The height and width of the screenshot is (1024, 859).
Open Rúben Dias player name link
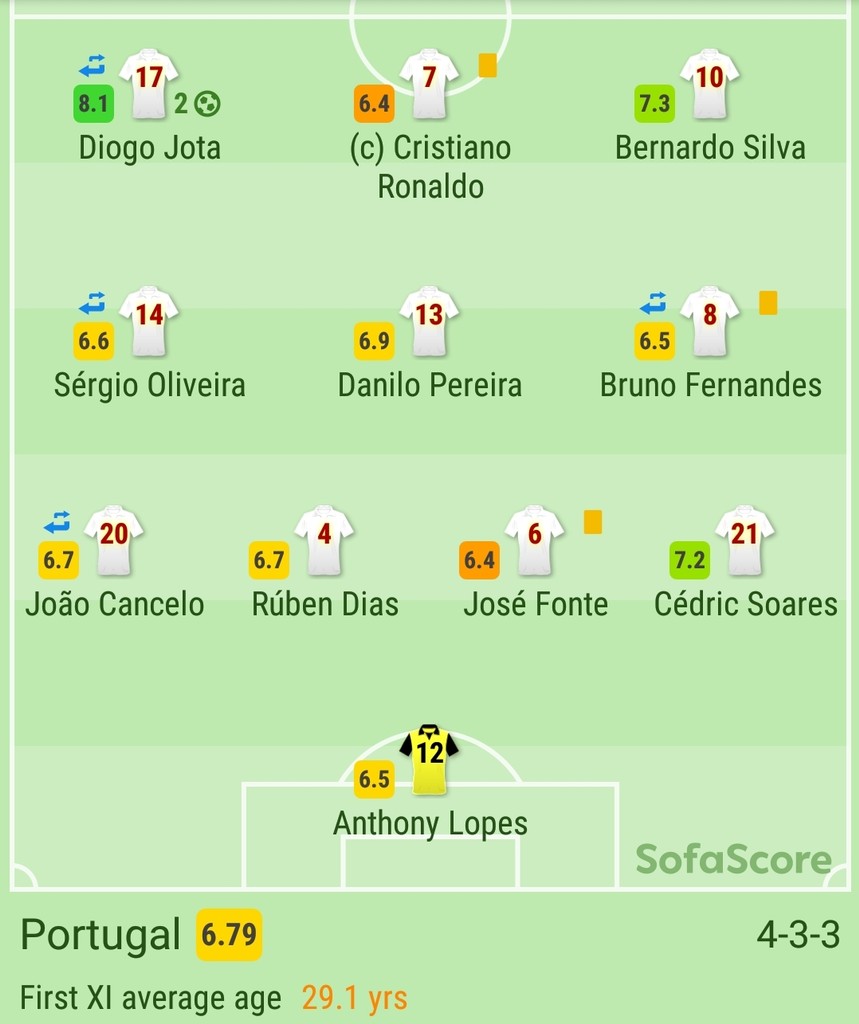click(x=325, y=605)
